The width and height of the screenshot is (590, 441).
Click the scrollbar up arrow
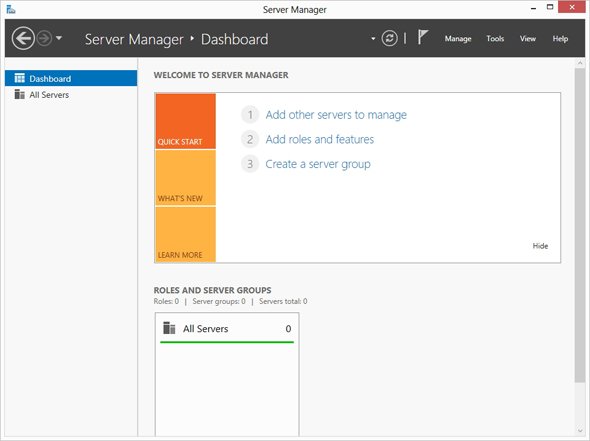tap(580, 63)
